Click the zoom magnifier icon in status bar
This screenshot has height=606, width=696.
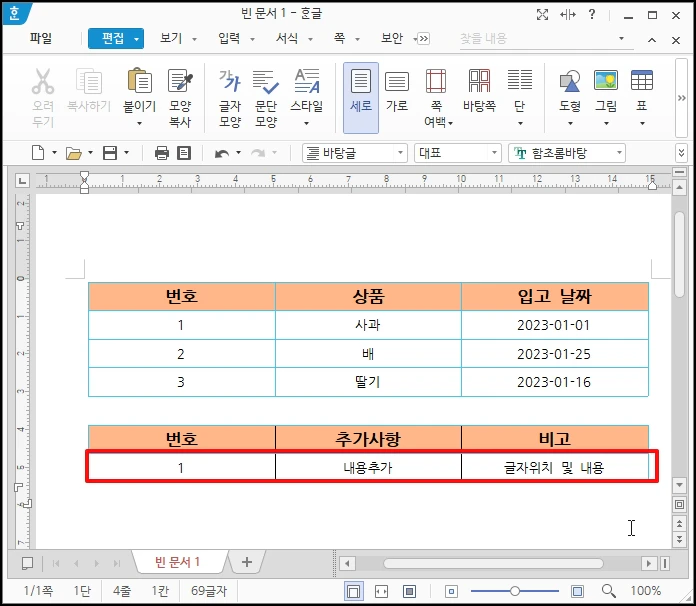click(x=609, y=591)
